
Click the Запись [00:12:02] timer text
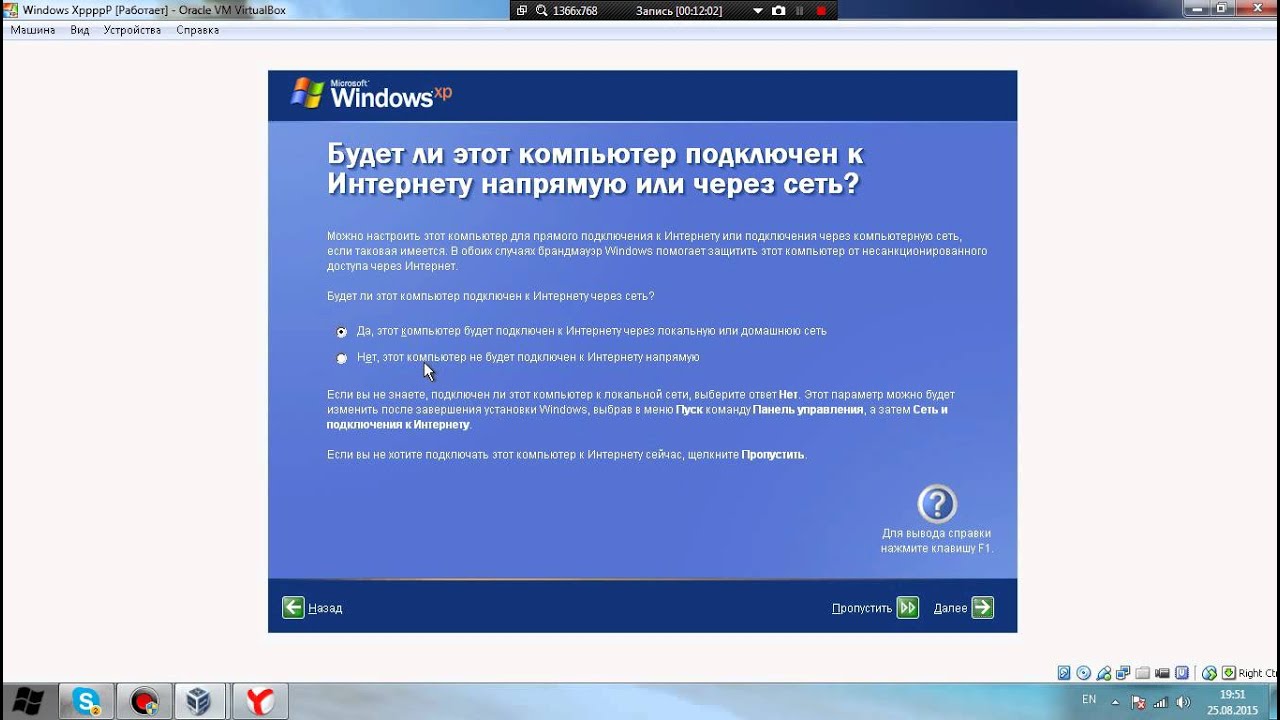(x=679, y=11)
